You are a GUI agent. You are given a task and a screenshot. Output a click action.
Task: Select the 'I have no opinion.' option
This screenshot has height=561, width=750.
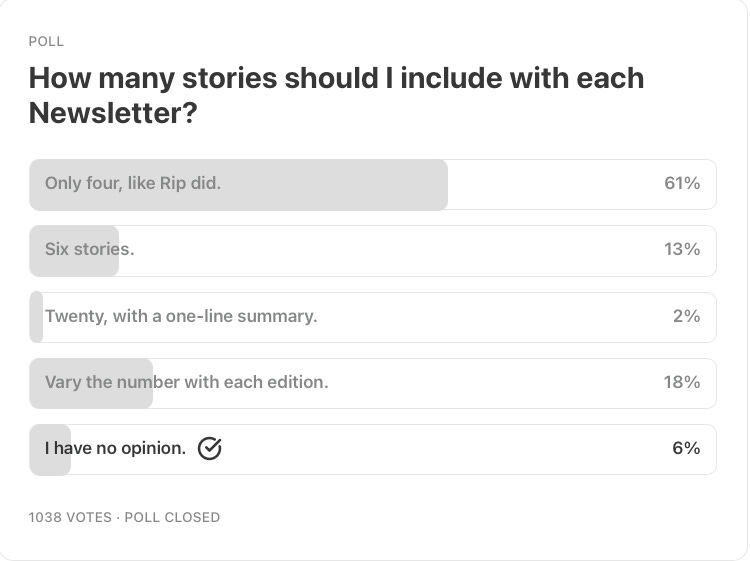pos(373,449)
